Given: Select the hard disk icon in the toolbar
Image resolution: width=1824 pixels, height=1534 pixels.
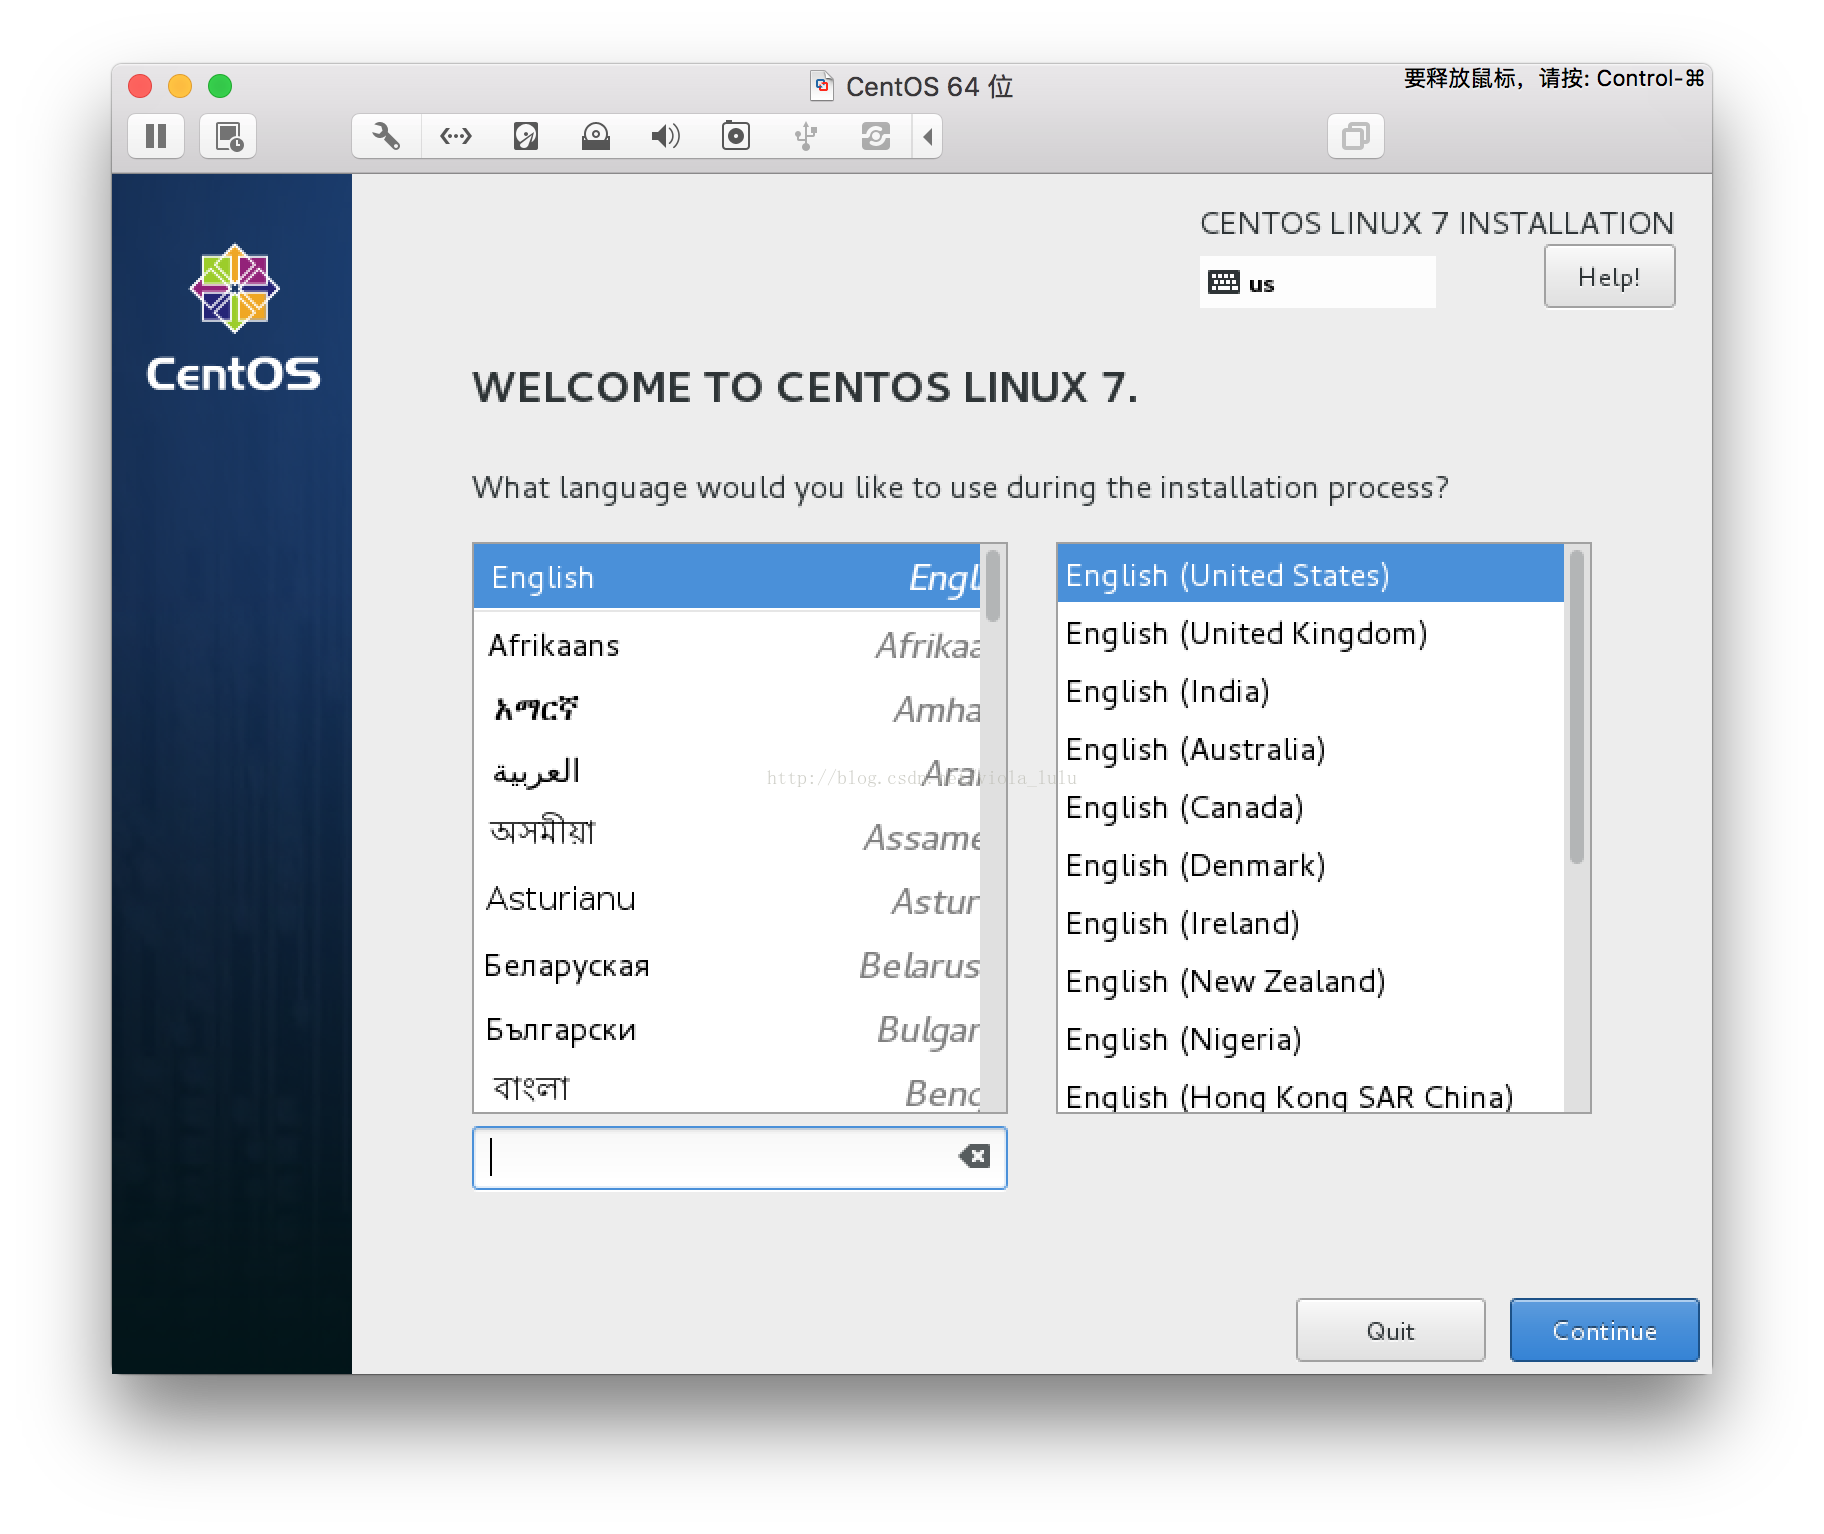Looking at the screenshot, I should [525, 136].
